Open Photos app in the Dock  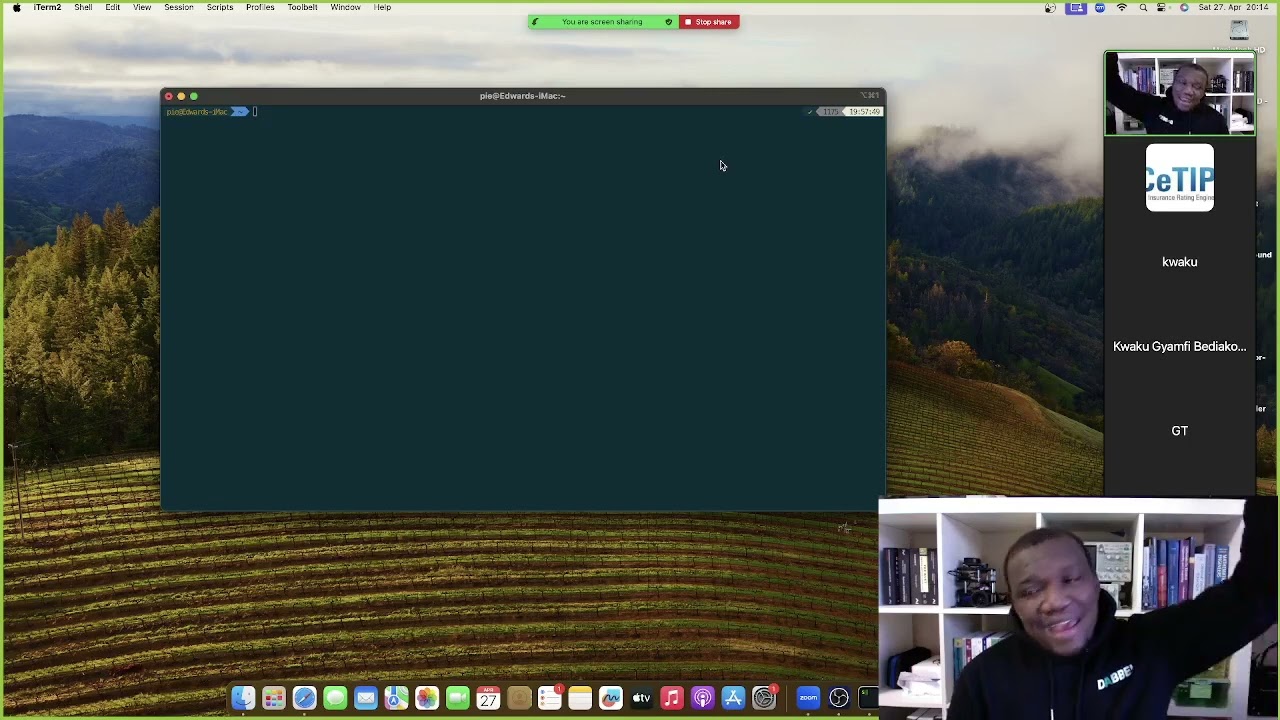point(427,698)
